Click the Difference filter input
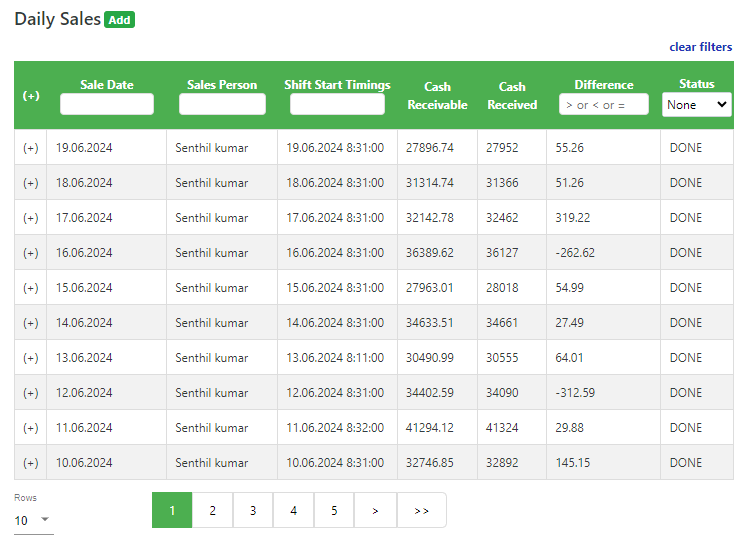The image size is (747, 539). tap(603, 105)
